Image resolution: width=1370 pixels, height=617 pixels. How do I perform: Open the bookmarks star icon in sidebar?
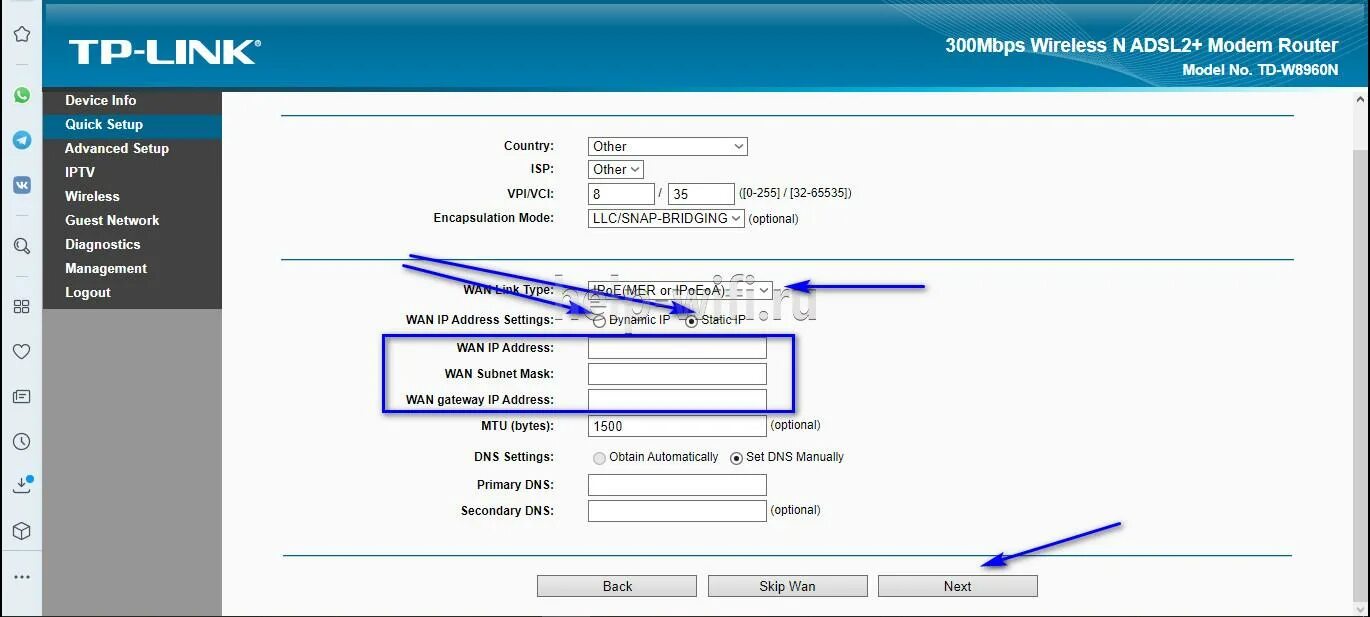[x=21, y=35]
